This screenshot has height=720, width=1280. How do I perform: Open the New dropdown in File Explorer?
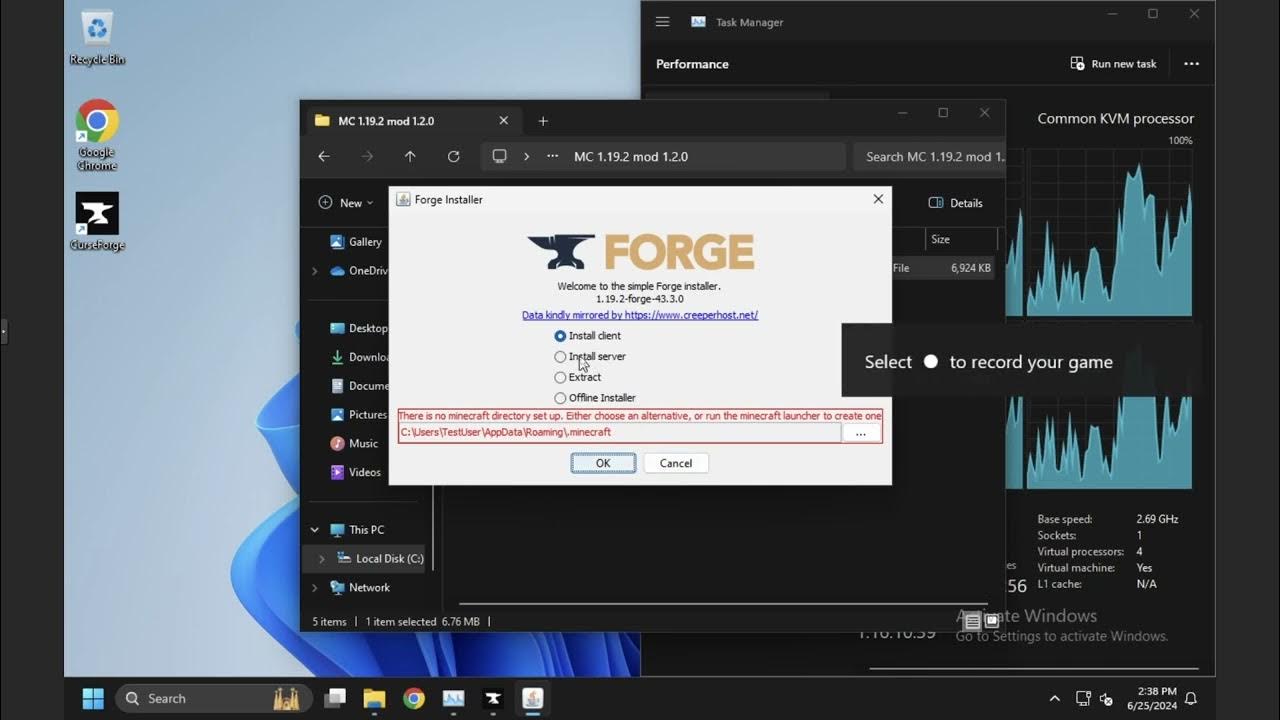pyautogui.click(x=346, y=203)
